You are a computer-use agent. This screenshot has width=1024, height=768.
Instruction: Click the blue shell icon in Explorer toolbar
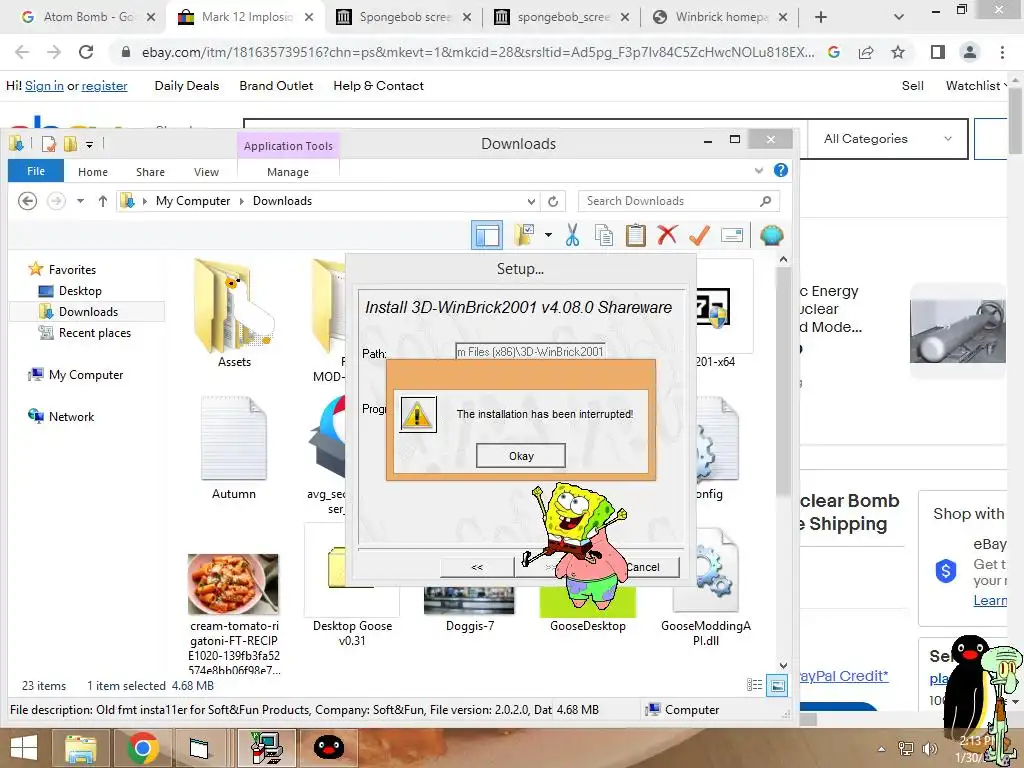click(x=771, y=235)
